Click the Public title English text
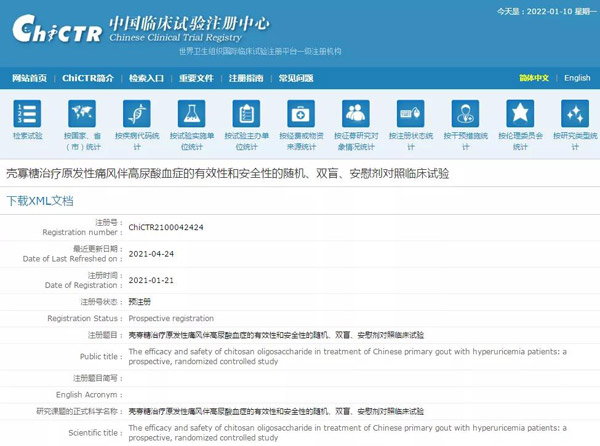The image size is (600, 446). [347, 356]
